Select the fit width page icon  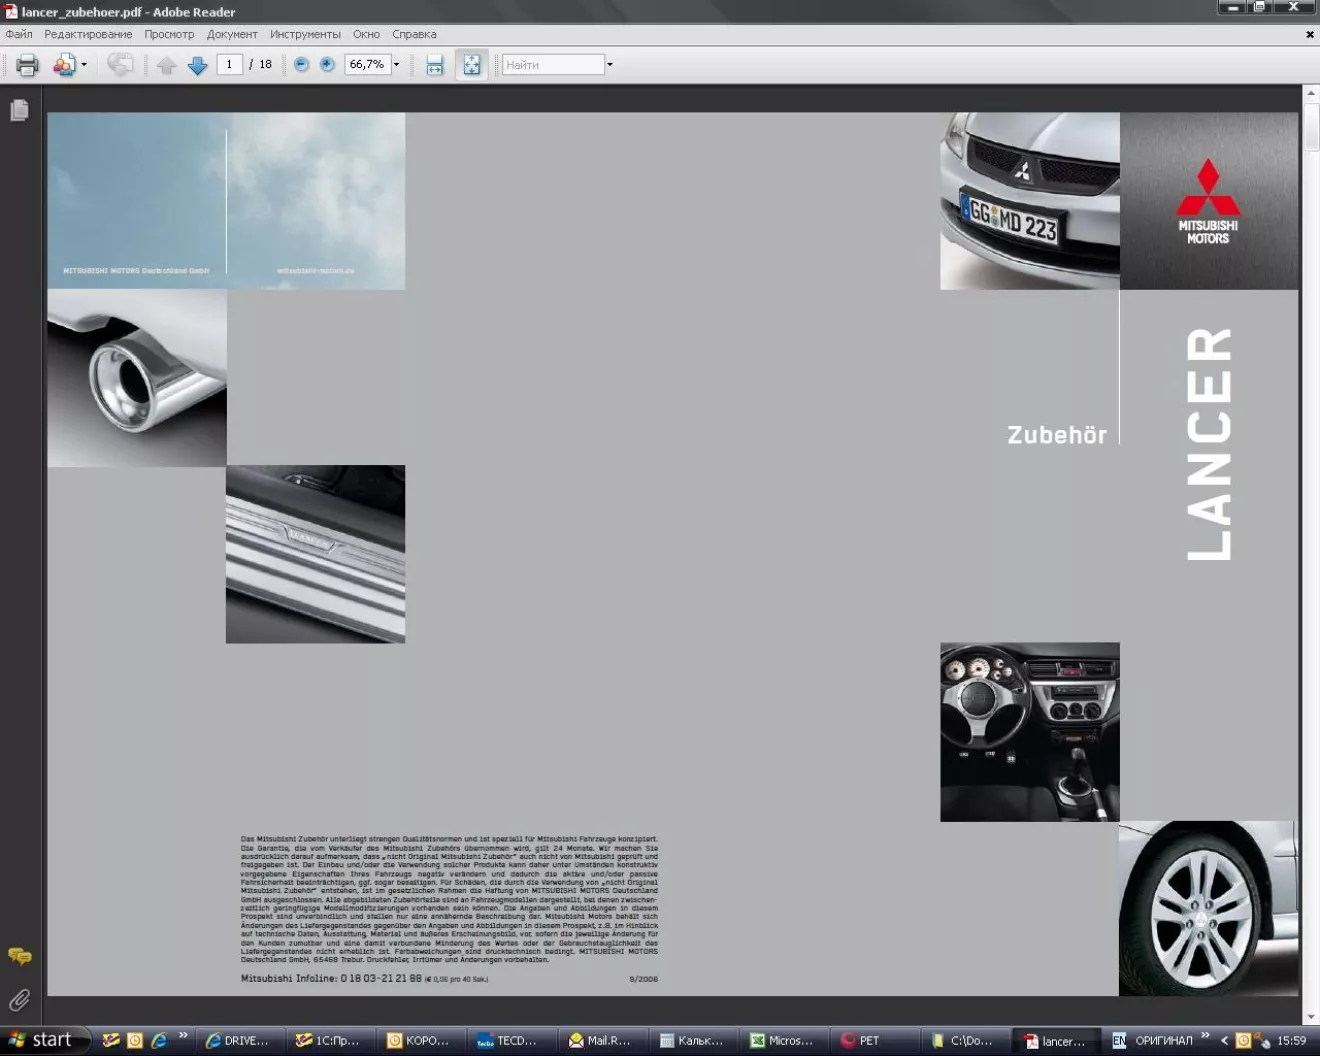coord(435,65)
